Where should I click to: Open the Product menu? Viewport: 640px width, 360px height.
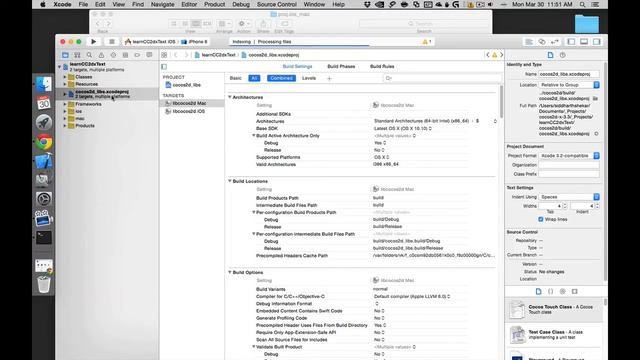coord(214,4)
